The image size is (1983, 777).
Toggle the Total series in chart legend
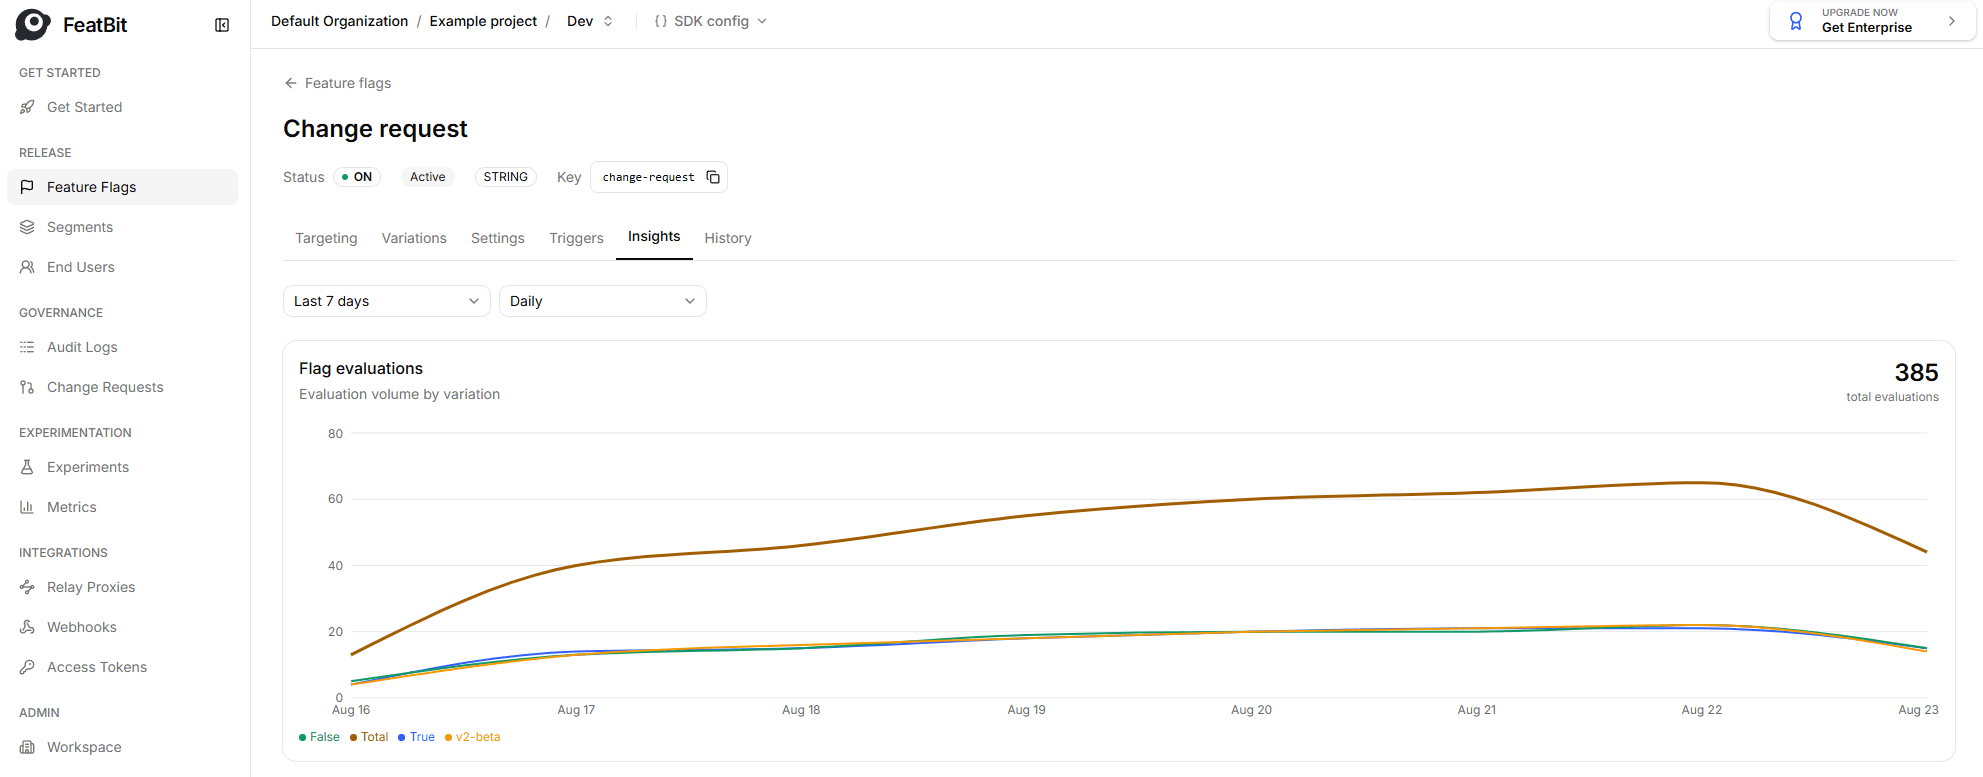tap(369, 737)
